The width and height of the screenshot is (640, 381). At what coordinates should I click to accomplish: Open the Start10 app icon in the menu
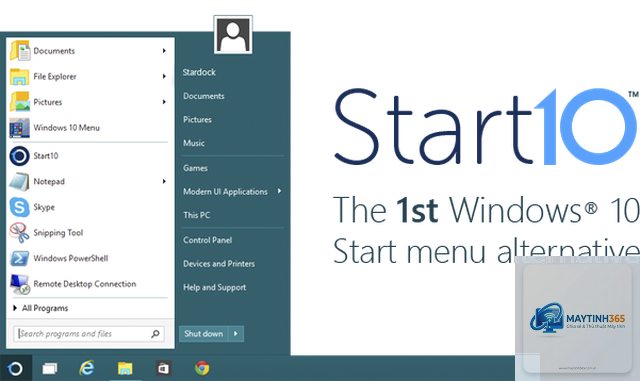(x=20, y=156)
